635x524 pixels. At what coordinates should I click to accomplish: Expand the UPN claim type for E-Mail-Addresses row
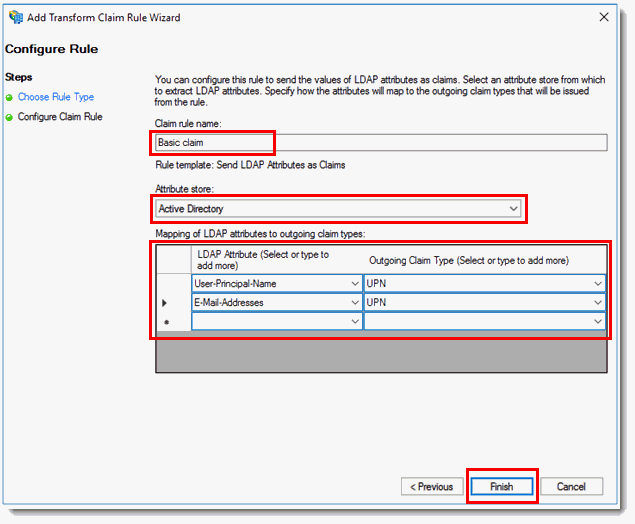coord(598,302)
